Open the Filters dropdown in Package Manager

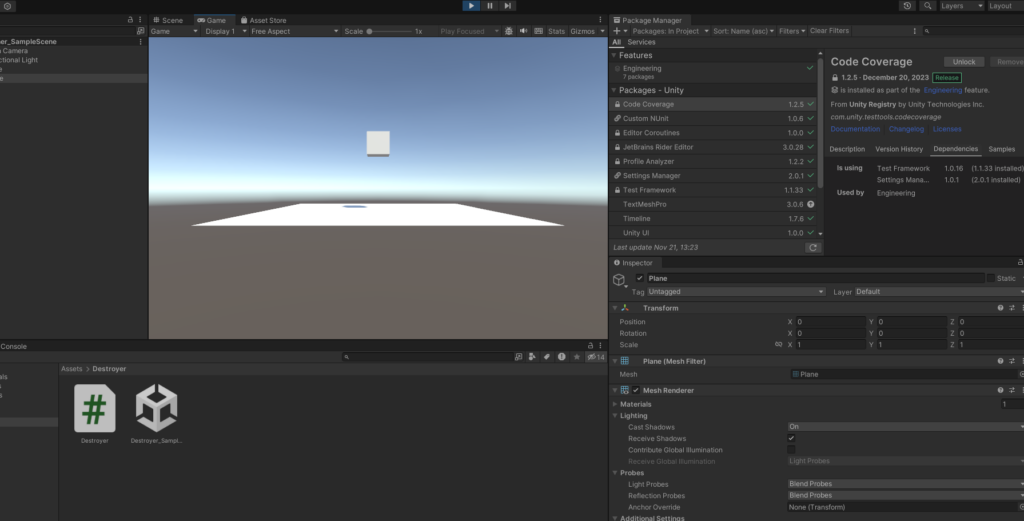[x=792, y=31]
